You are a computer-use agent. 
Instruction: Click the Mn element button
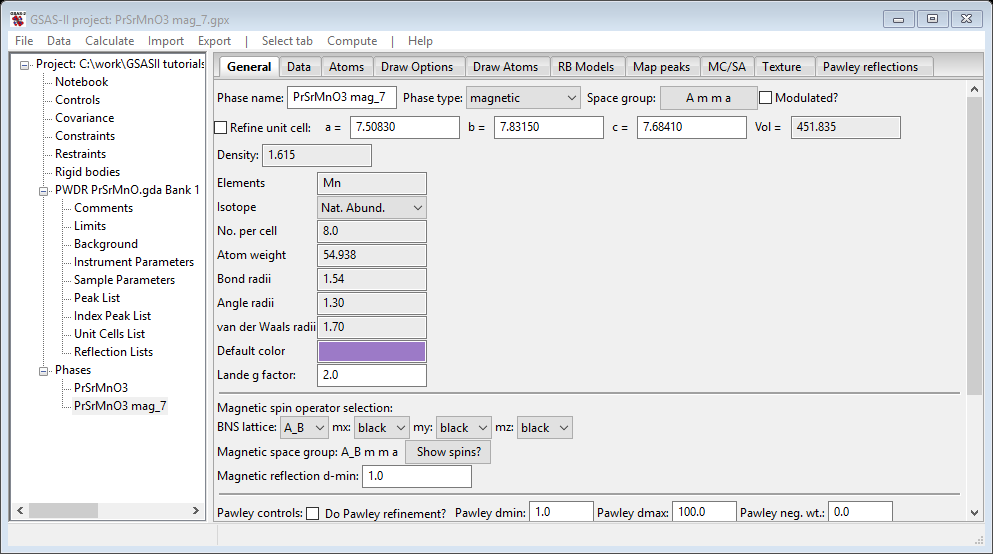pos(372,184)
